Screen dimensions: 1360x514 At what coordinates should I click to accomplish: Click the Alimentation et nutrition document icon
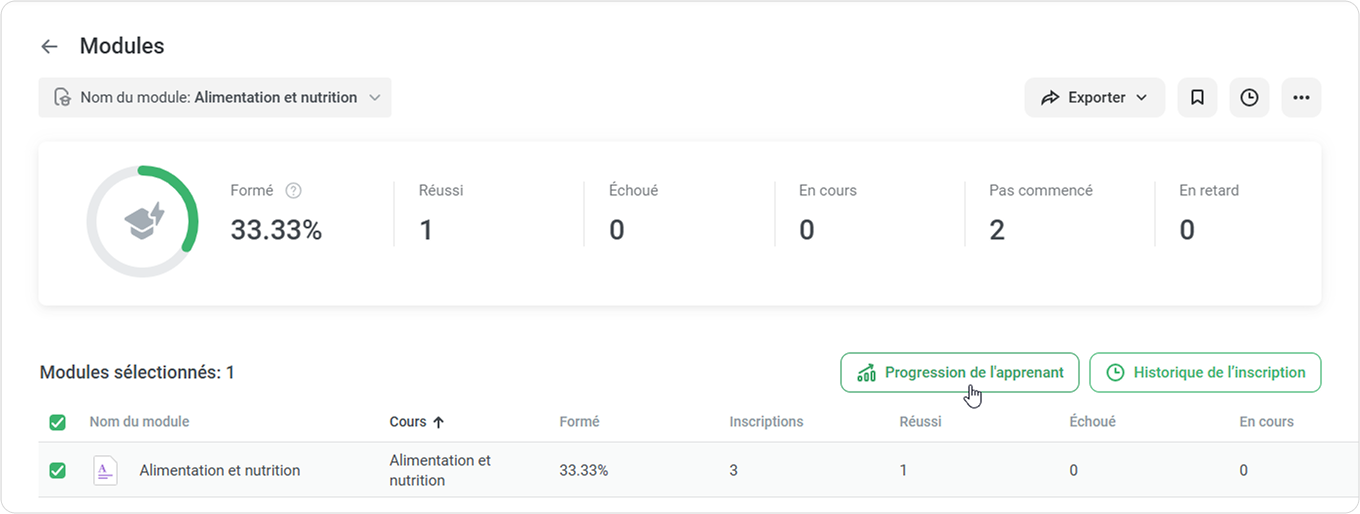(x=105, y=470)
